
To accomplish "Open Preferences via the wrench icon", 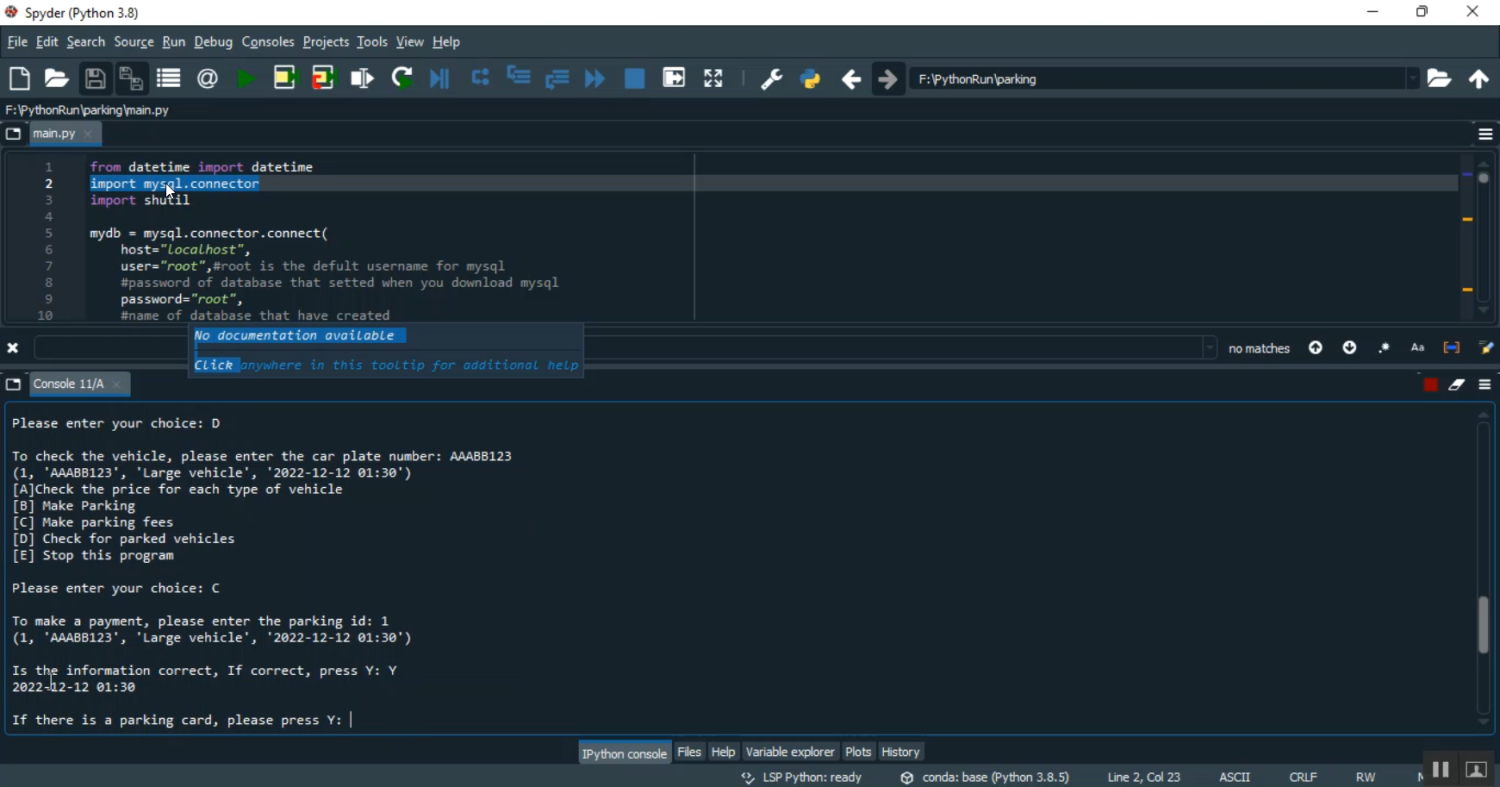I will pos(771,79).
